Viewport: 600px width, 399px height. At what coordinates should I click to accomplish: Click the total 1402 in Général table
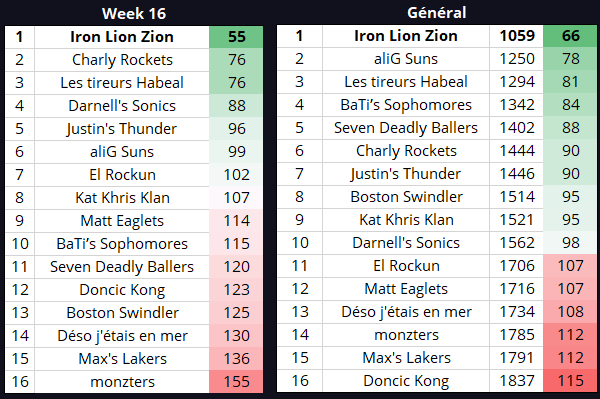coord(516,128)
